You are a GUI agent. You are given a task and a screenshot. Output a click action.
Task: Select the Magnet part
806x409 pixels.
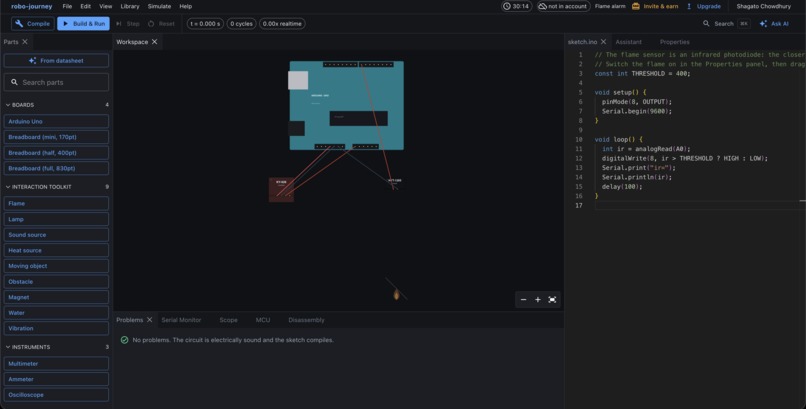[56, 298]
